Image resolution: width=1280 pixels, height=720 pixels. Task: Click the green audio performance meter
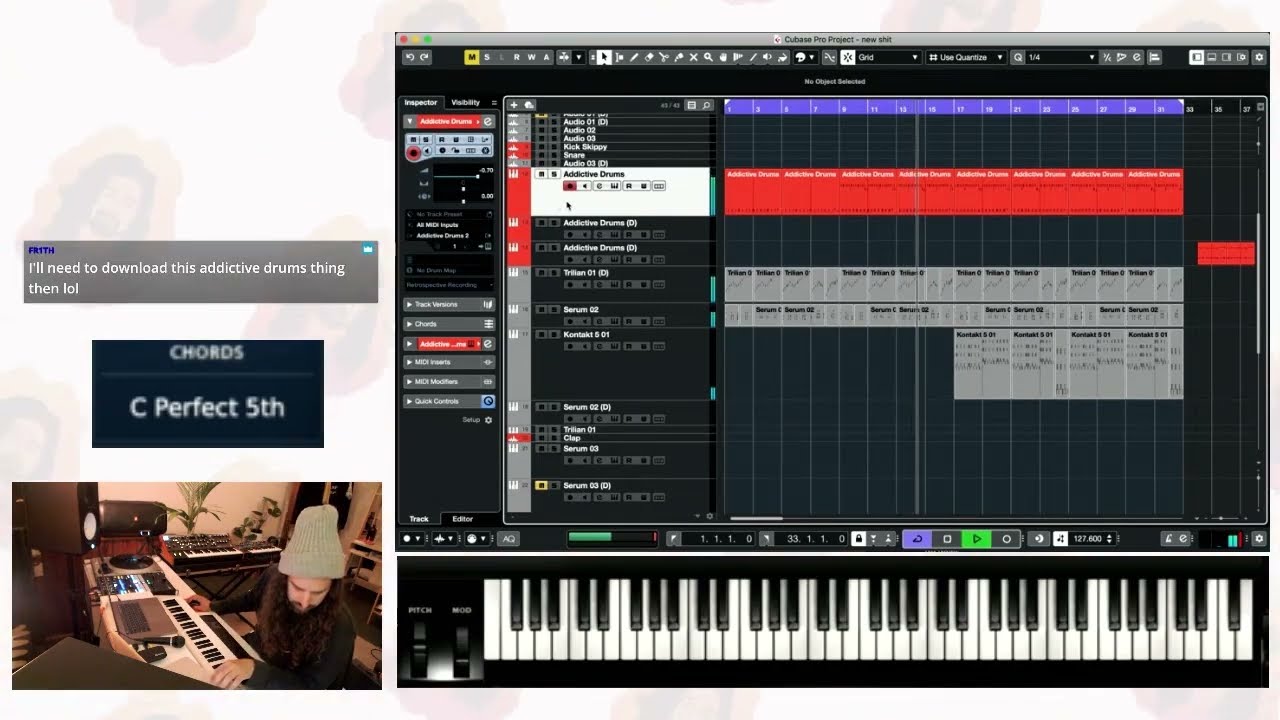[x=611, y=539]
